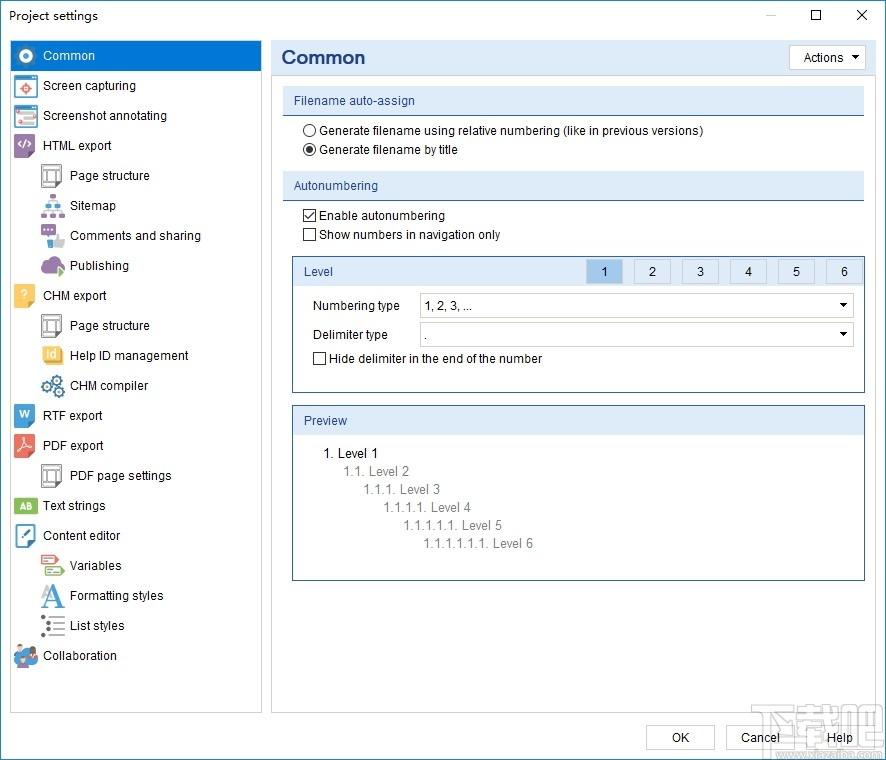Open the Publishing cloud icon
Screen dimensions: 886x760
pyautogui.click(x=53, y=266)
